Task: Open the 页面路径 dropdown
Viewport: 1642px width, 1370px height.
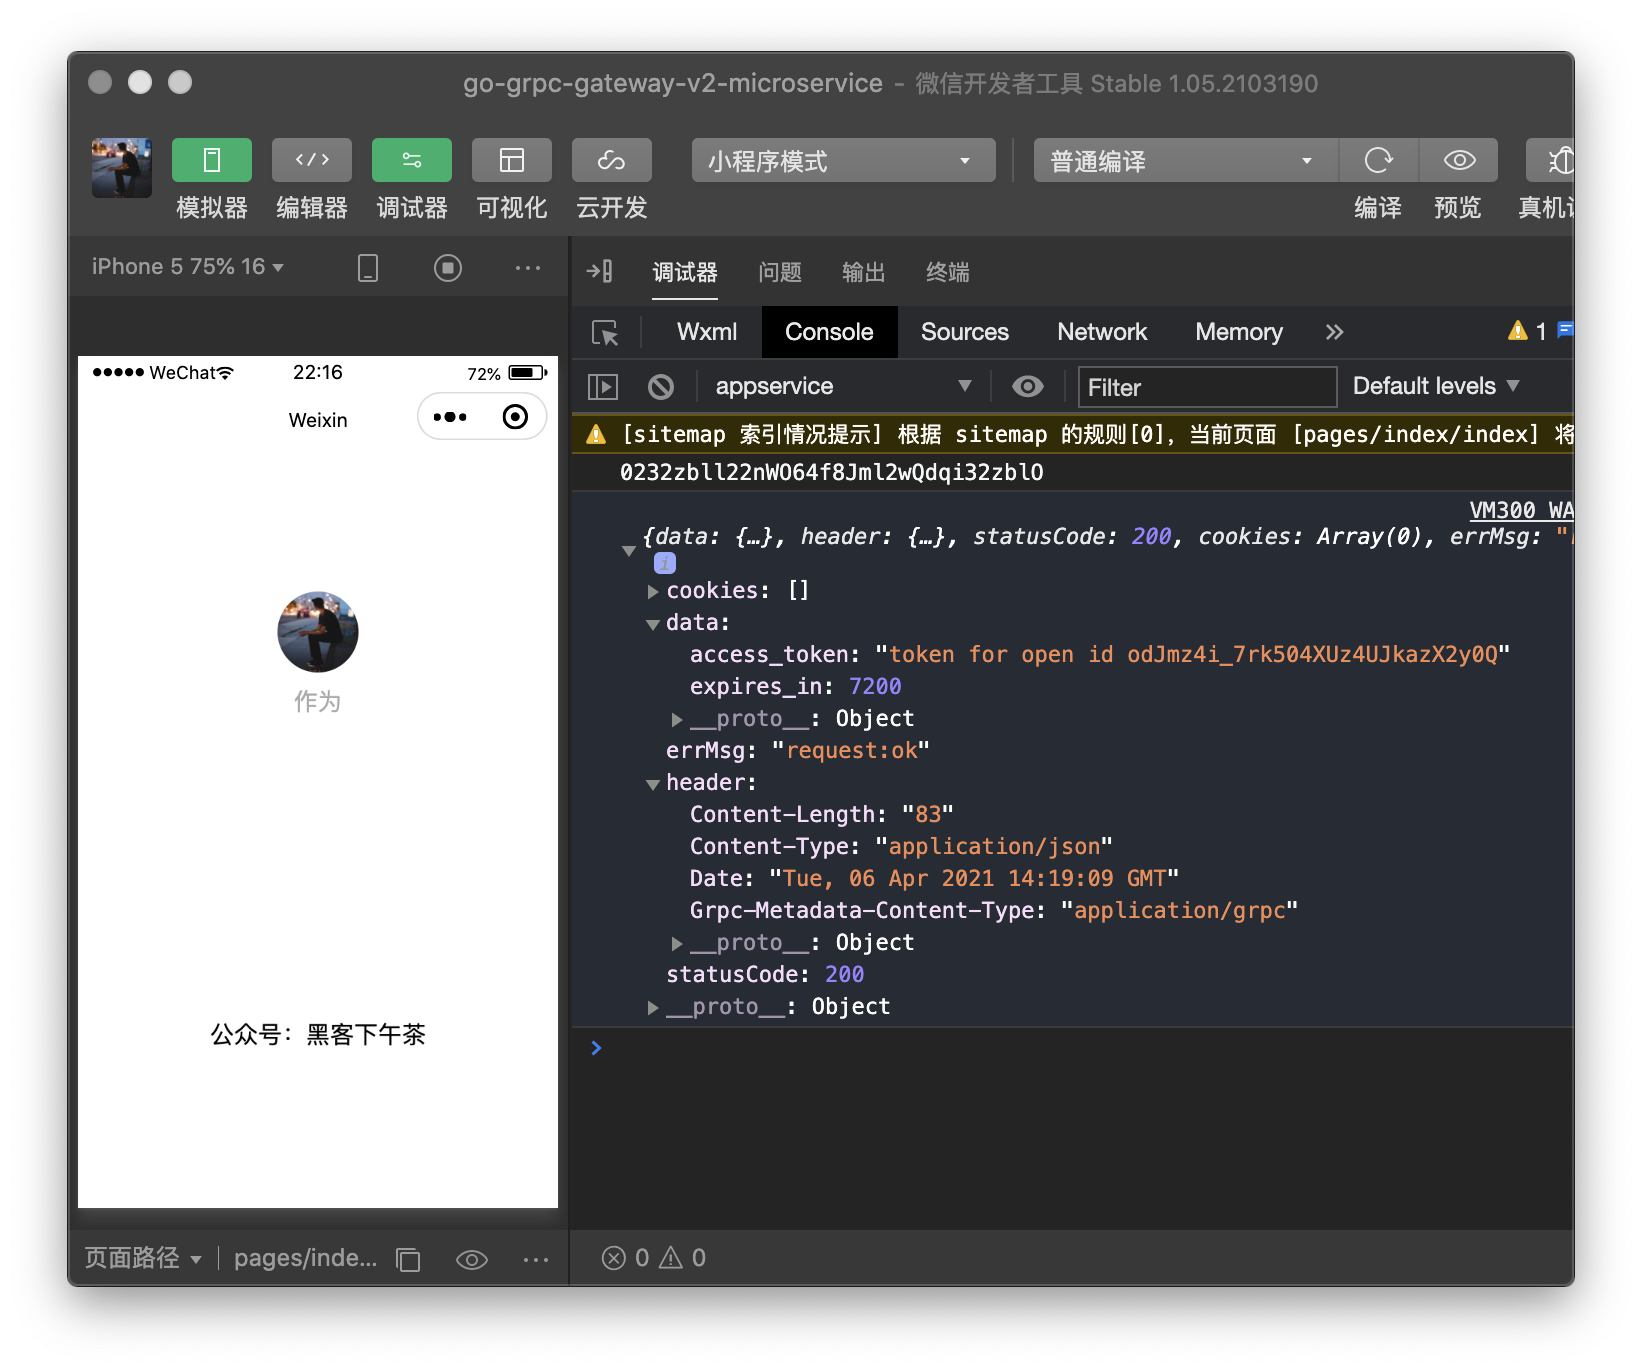Action: tap(143, 1258)
